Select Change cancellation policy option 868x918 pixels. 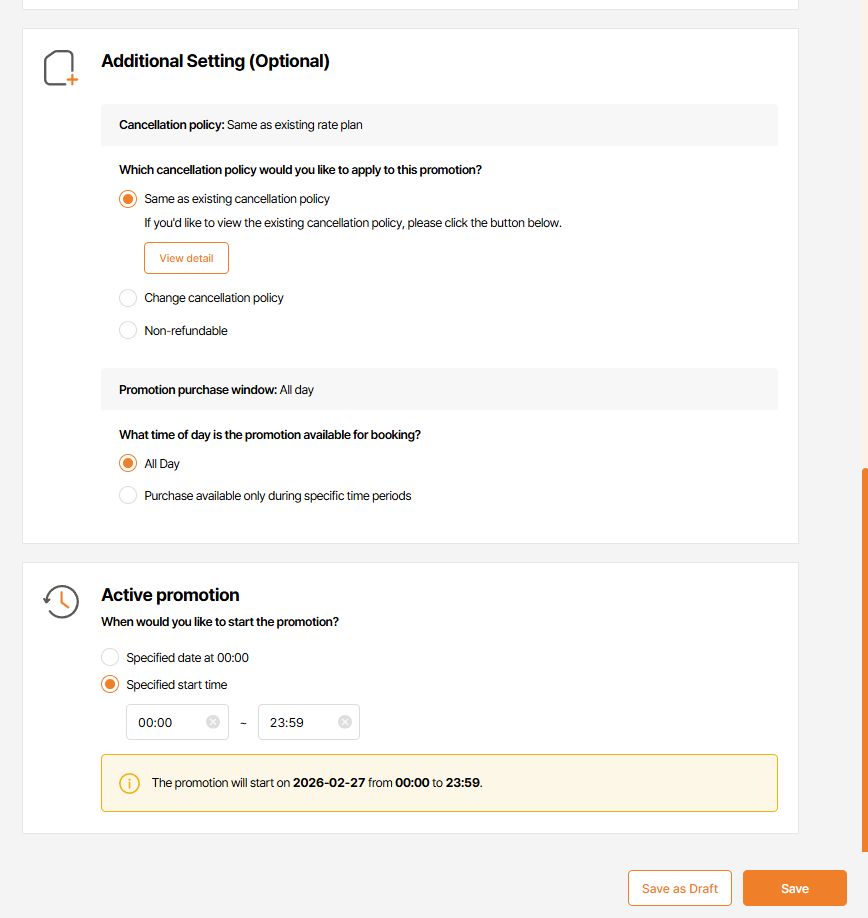click(128, 298)
